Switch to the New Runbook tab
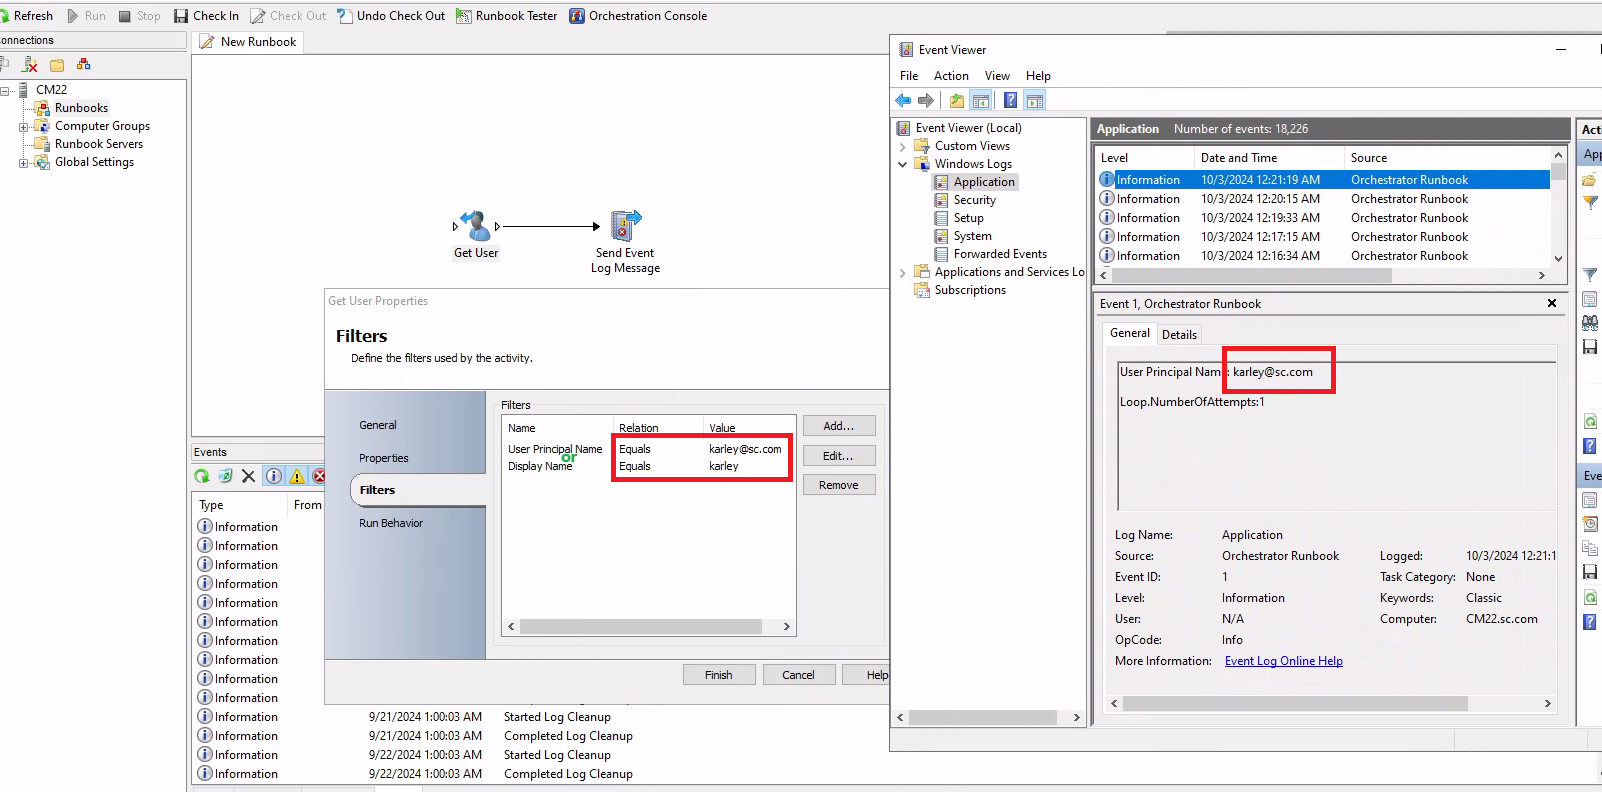The width and height of the screenshot is (1602, 792). coord(248,42)
